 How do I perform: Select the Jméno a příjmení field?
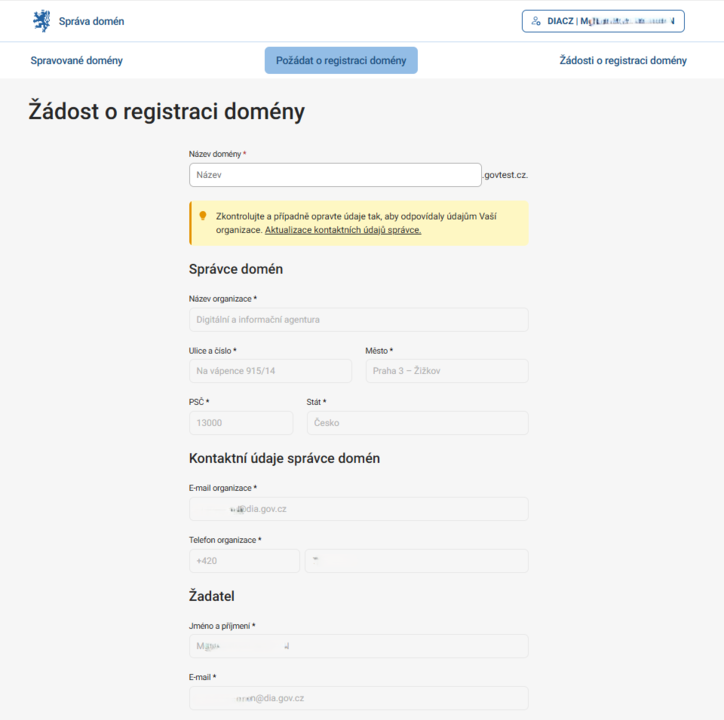pyautogui.click(x=358, y=646)
